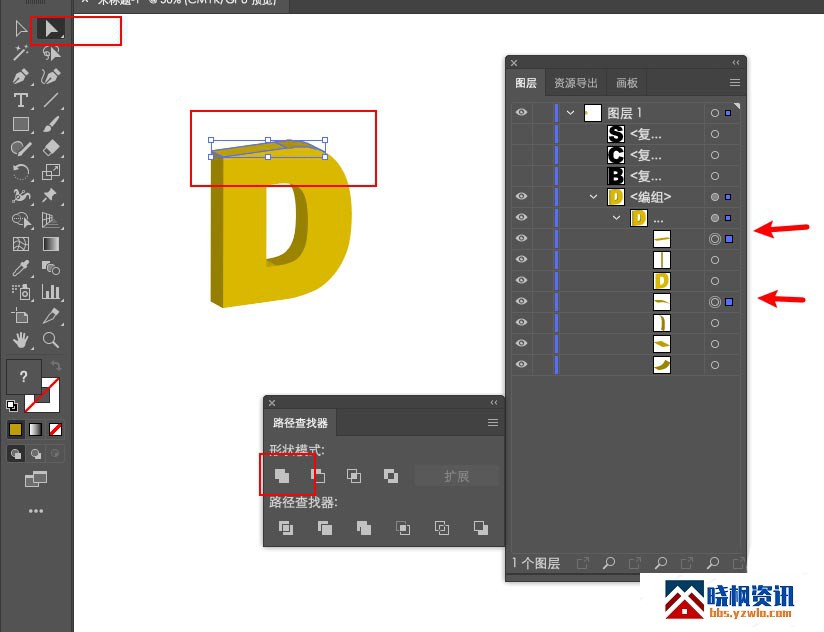Collapse the 图层 1 layer tree
This screenshot has height=632, width=824.
pos(571,113)
